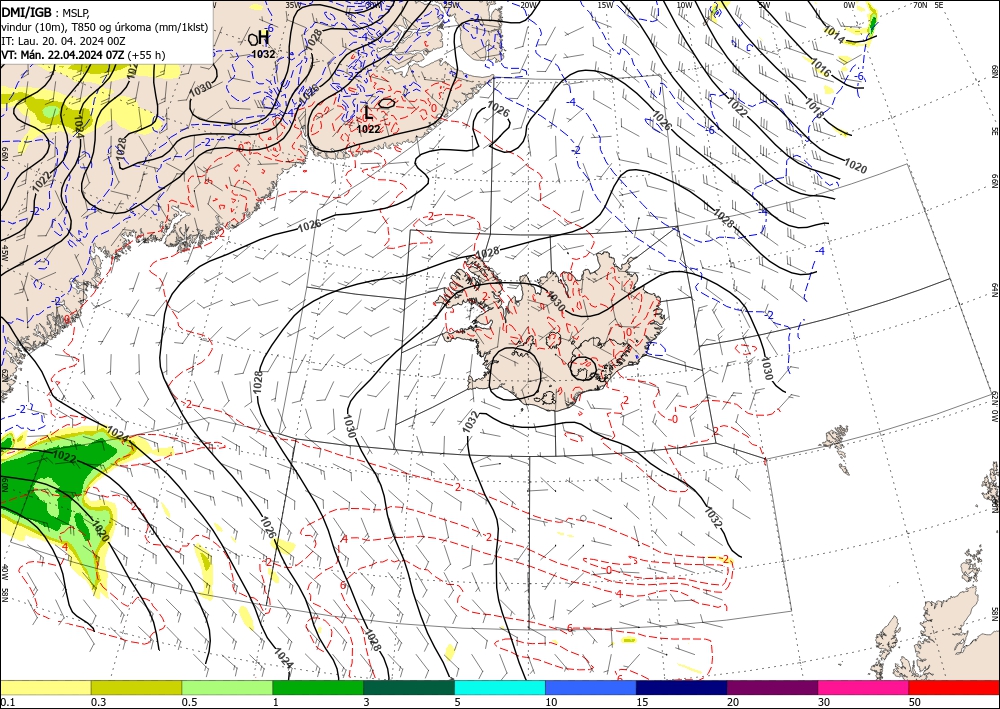Click the '15W' longitude label
Screen dimensions: 1000x709
tap(605, 5)
